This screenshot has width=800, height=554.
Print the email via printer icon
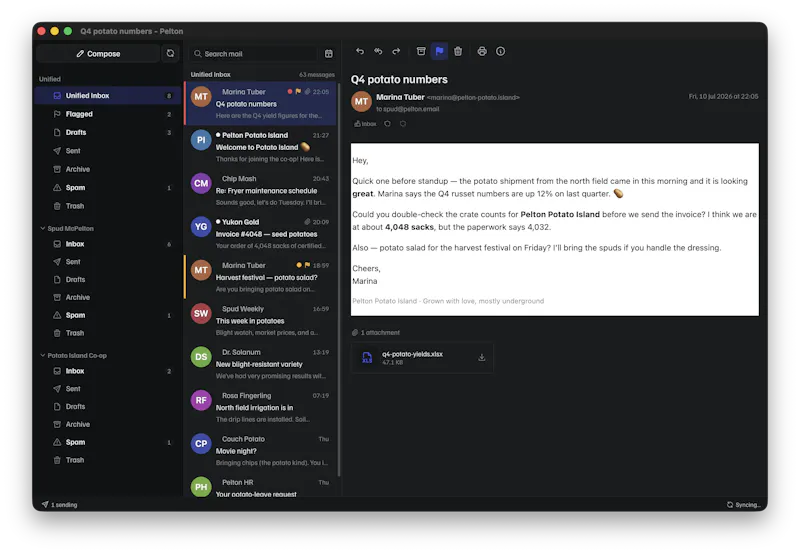click(482, 51)
